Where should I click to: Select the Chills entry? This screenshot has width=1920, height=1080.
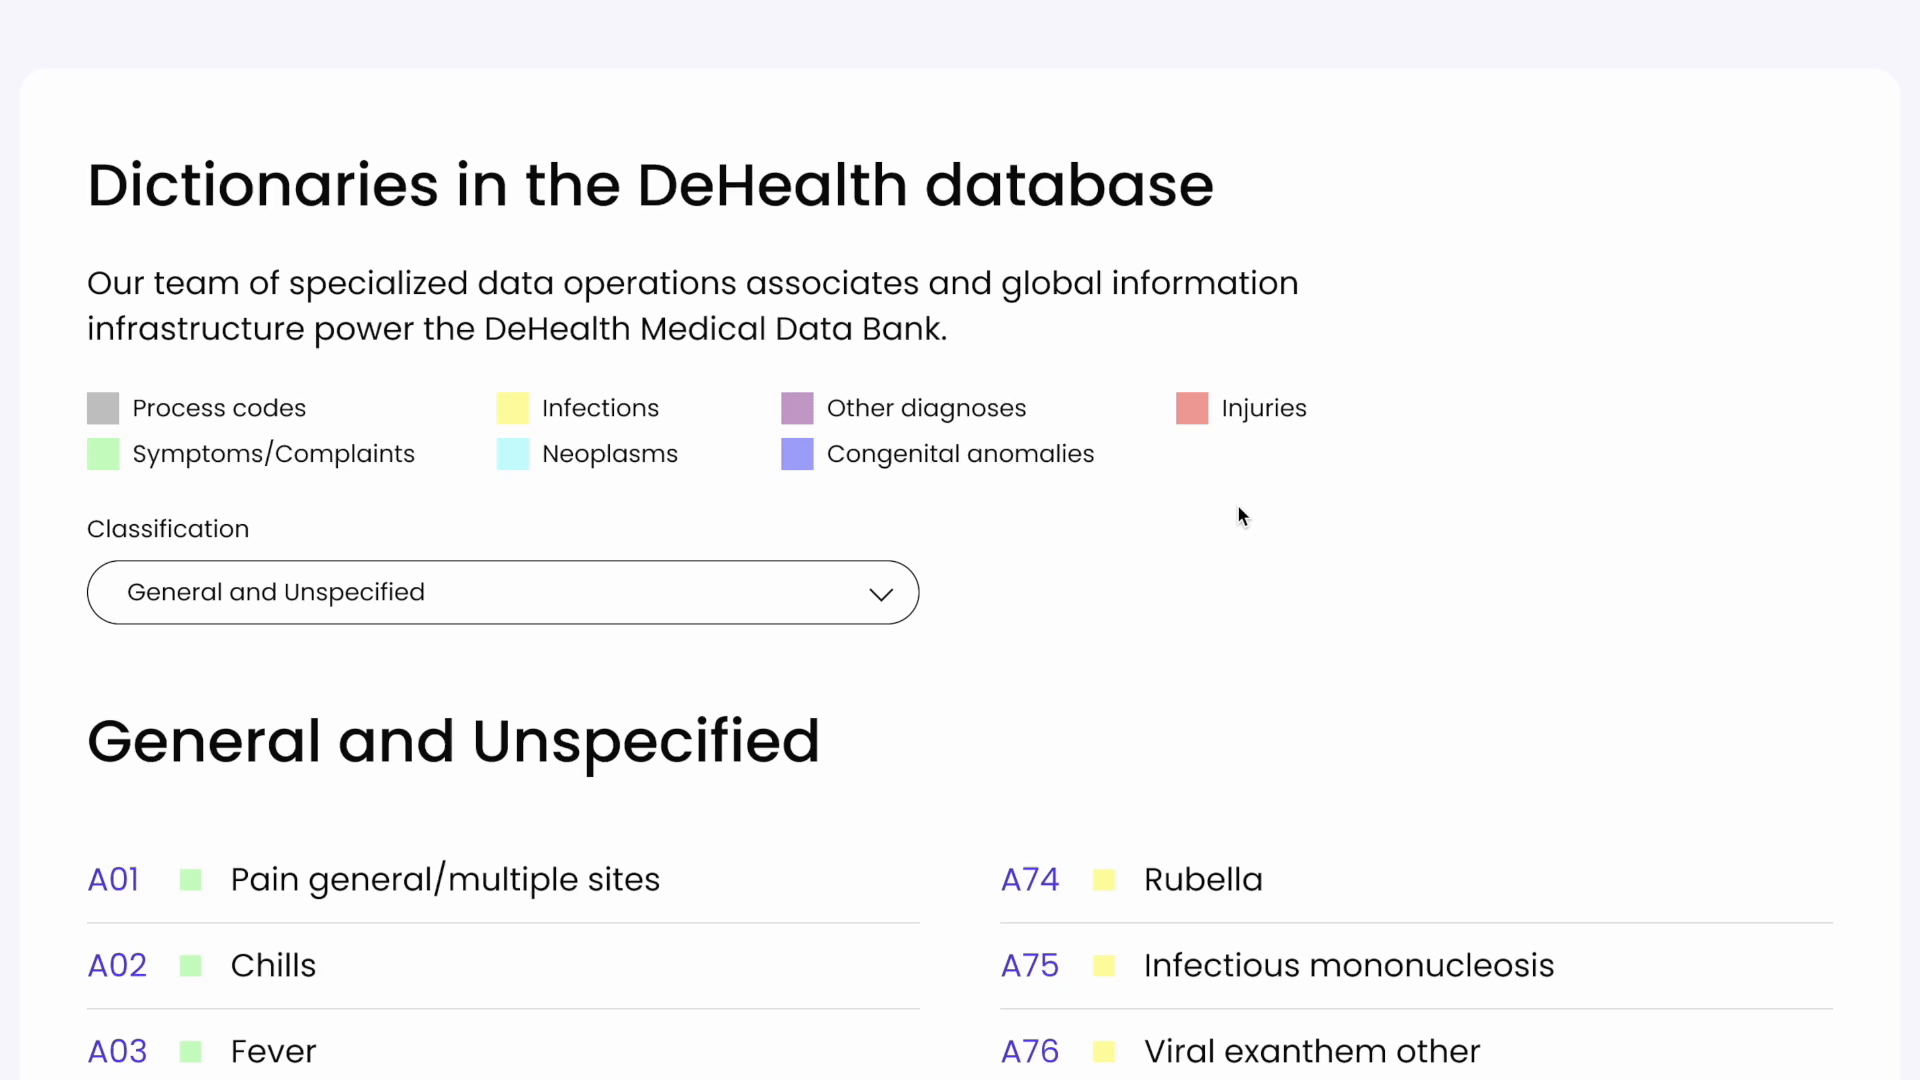[x=273, y=966]
